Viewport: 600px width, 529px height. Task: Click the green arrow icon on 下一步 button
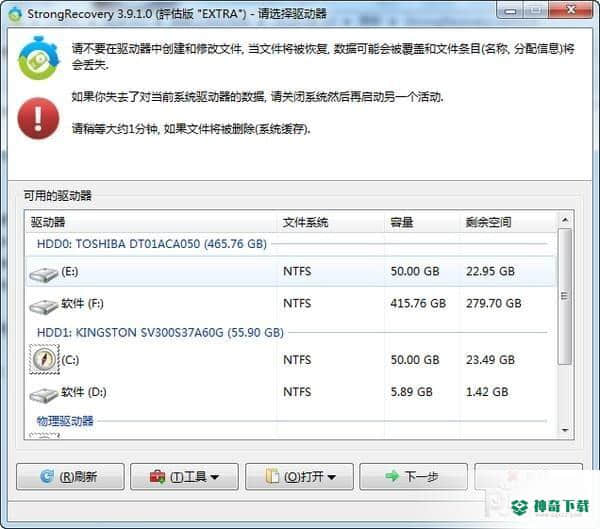(392, 476)
